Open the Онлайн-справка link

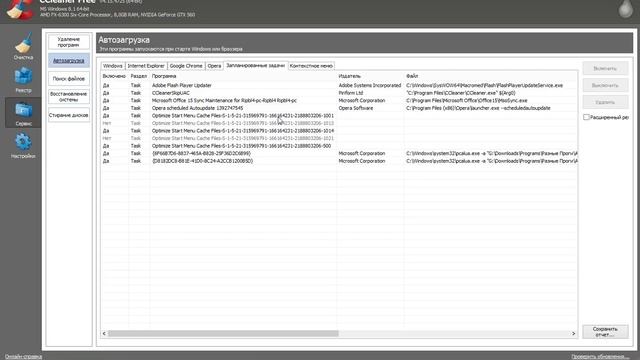(x=23, y=357)
